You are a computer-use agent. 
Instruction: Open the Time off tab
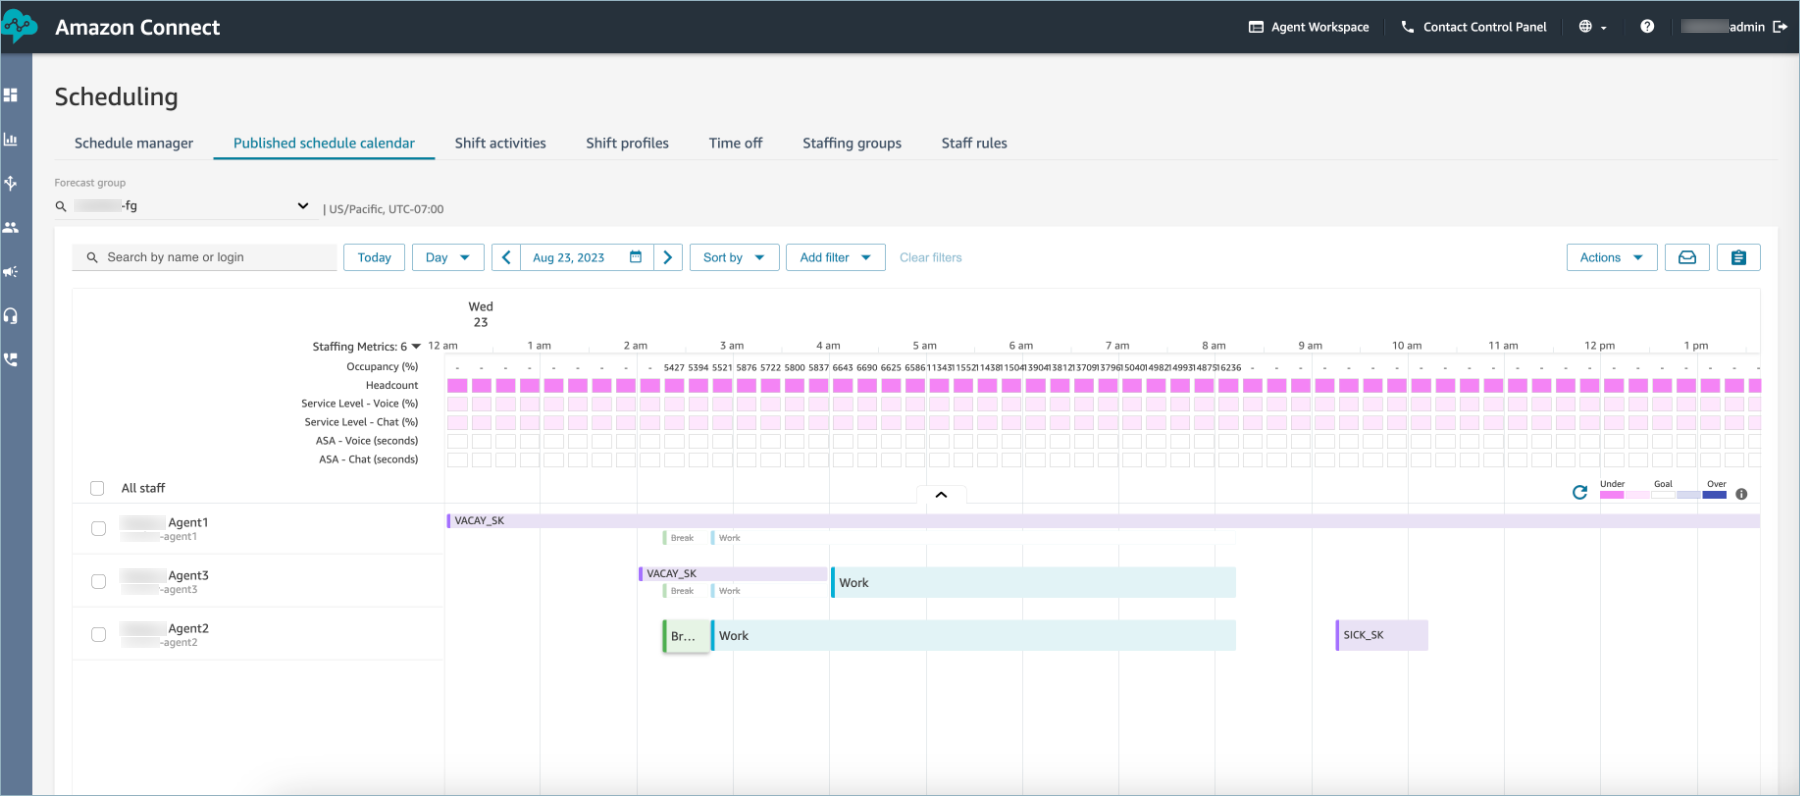[735, 143]
